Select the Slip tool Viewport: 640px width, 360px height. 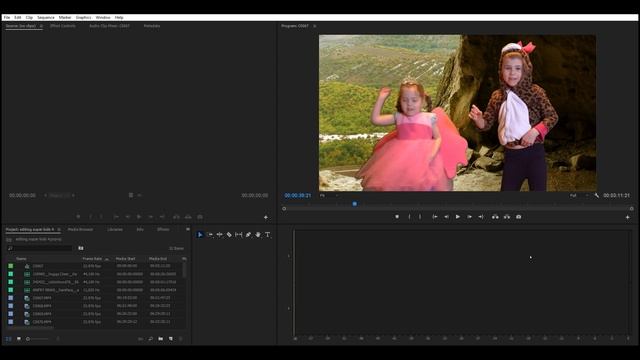click(239, 235)
